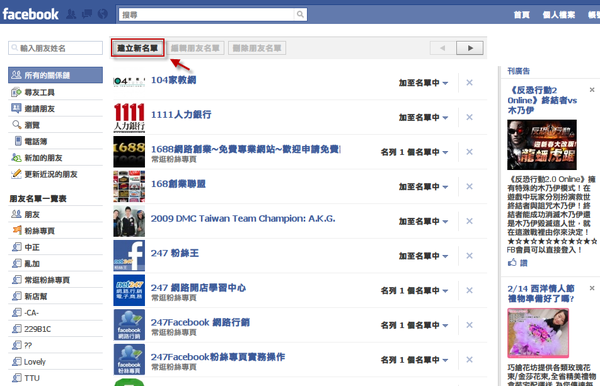Open 229B1C friend list
The width and height of the screenshot is (600, 386).
tap(55, 329)
